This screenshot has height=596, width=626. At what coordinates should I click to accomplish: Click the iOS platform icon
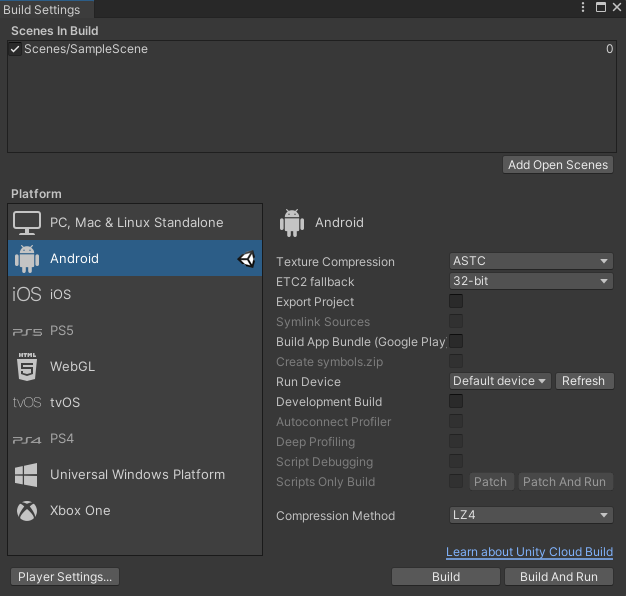[x=27, y=294]
